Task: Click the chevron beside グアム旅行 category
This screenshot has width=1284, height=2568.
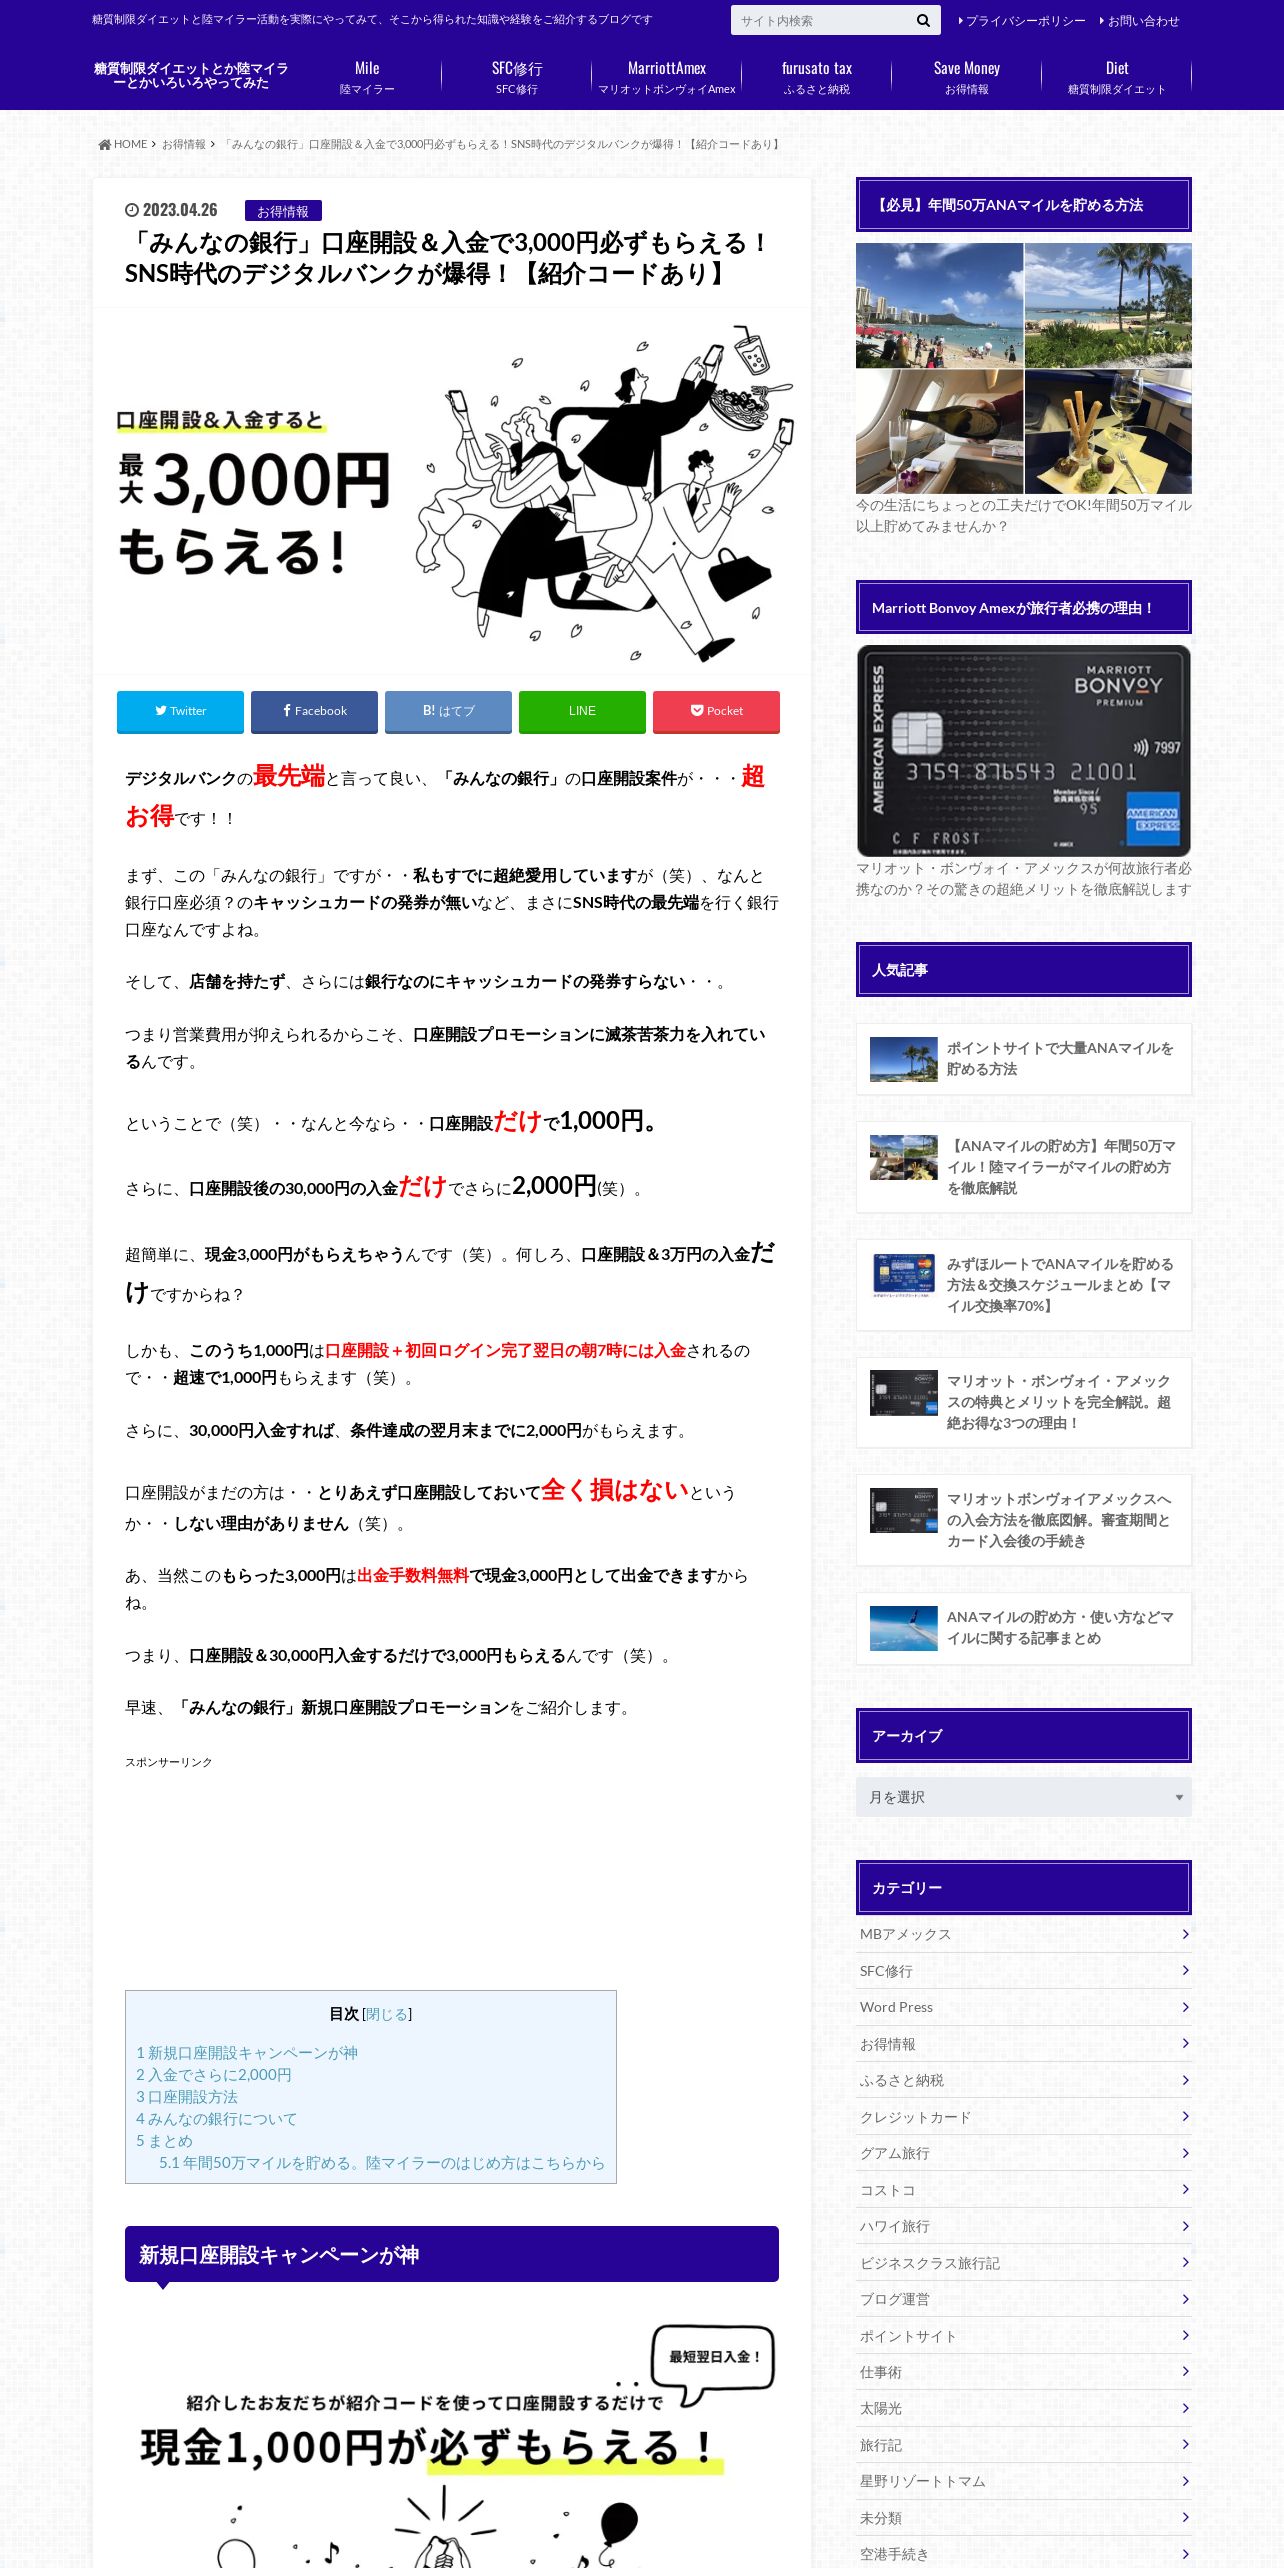Action: 1185,2153
